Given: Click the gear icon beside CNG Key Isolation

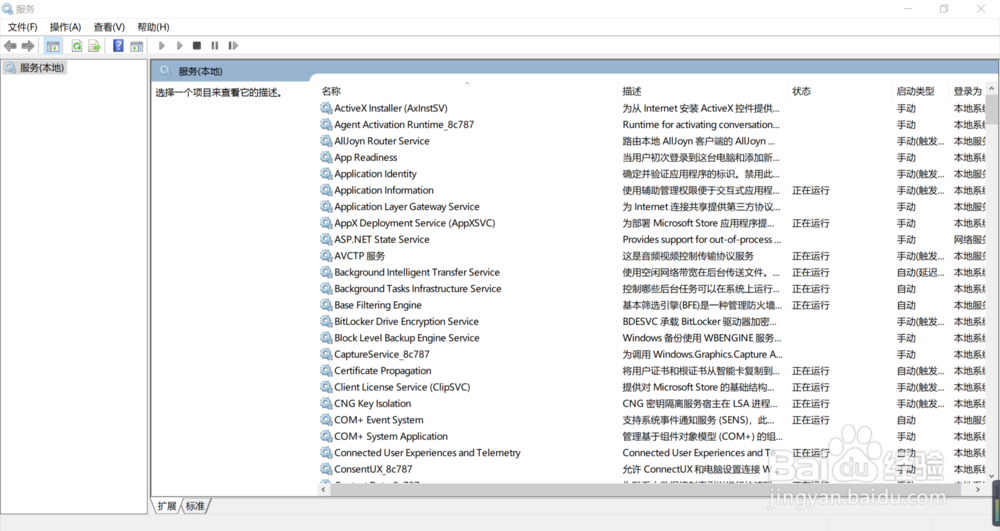Looking at the screenshot, I should [x=326, y=404].
